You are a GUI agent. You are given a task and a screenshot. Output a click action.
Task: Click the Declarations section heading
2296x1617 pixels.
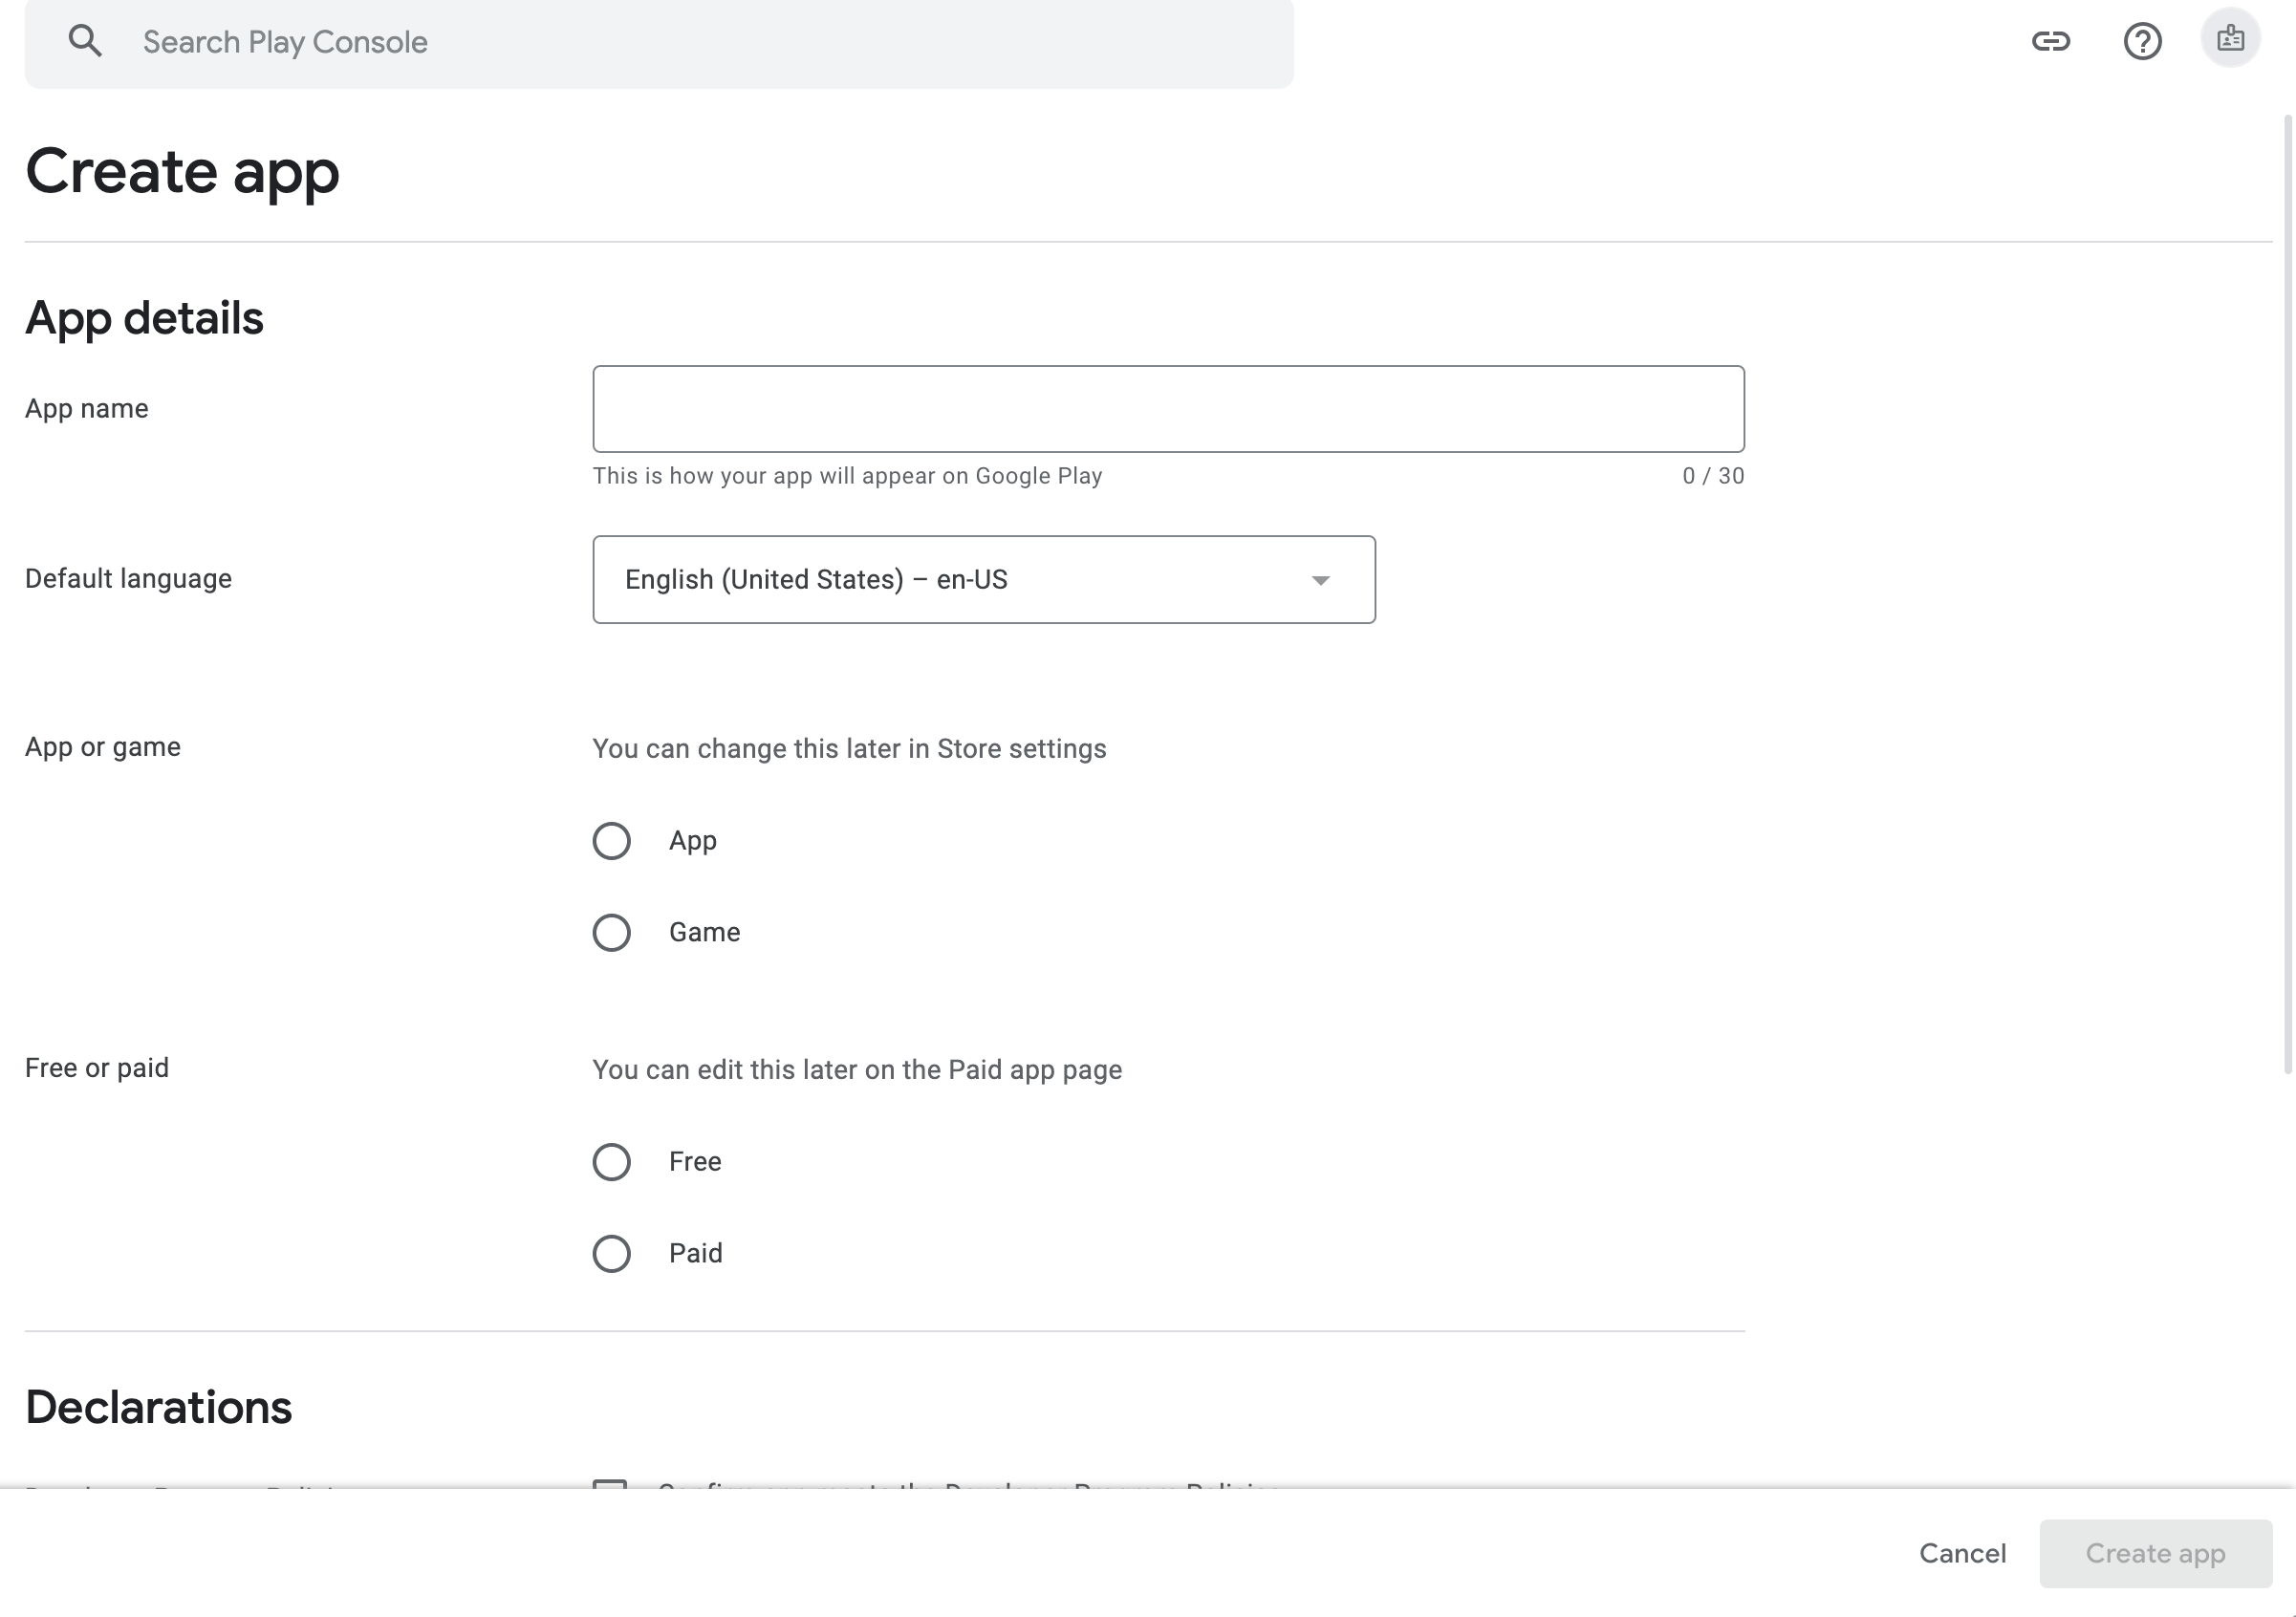[x=158, y=1407]
